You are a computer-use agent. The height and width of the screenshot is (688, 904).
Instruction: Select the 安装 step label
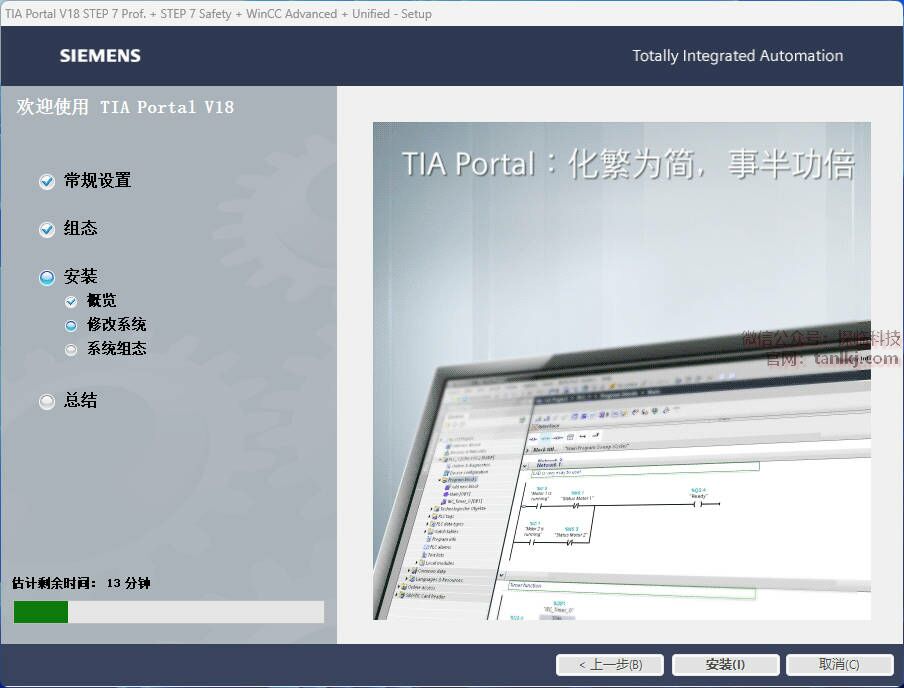pyautogui.click(x=80, y=276)
